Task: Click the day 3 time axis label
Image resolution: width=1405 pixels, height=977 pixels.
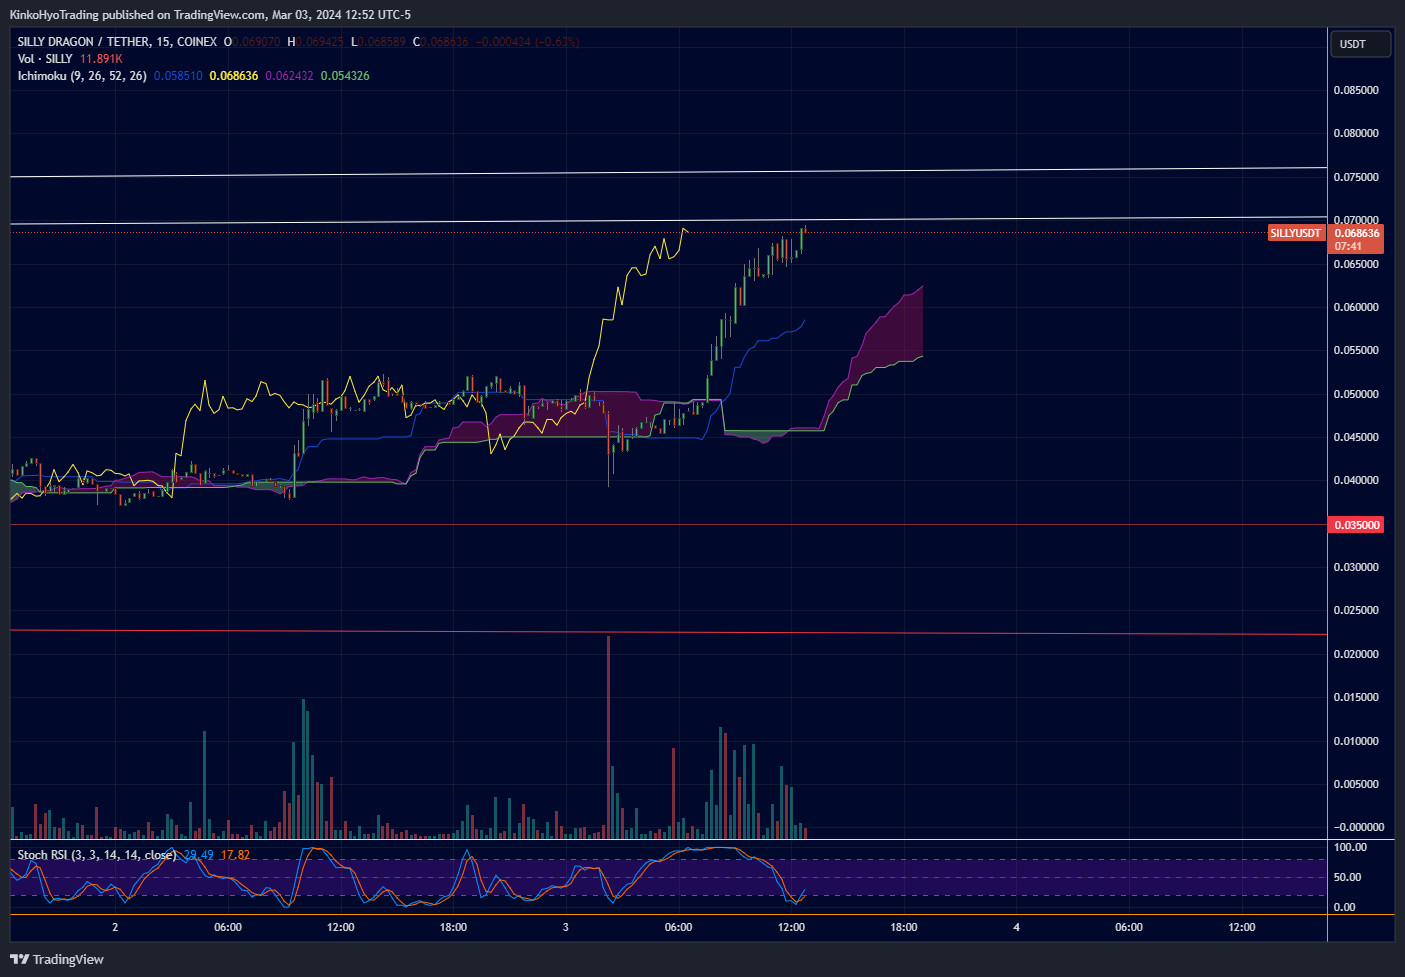Action: pos(565,927)
